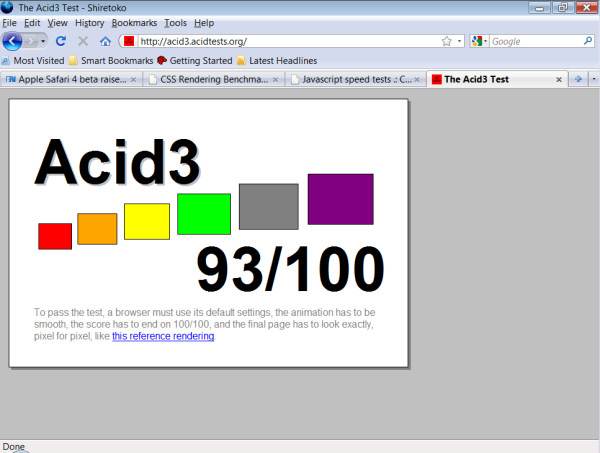Click the gray square in Acid3 test
This screenshot has width=600, height=453.
pos(269,207)
